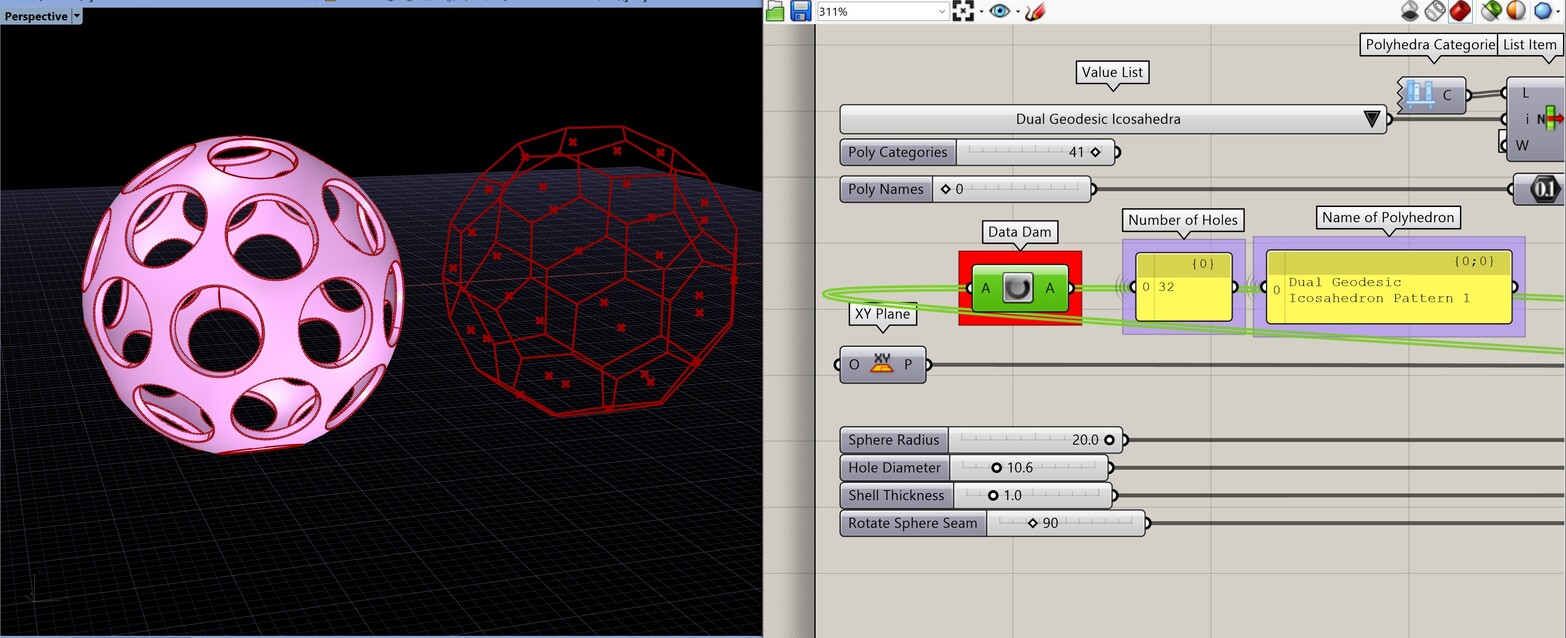Select the Hole Diameter slider label
This screenshot has height=638, width=1566.
(x=894, y=468)
